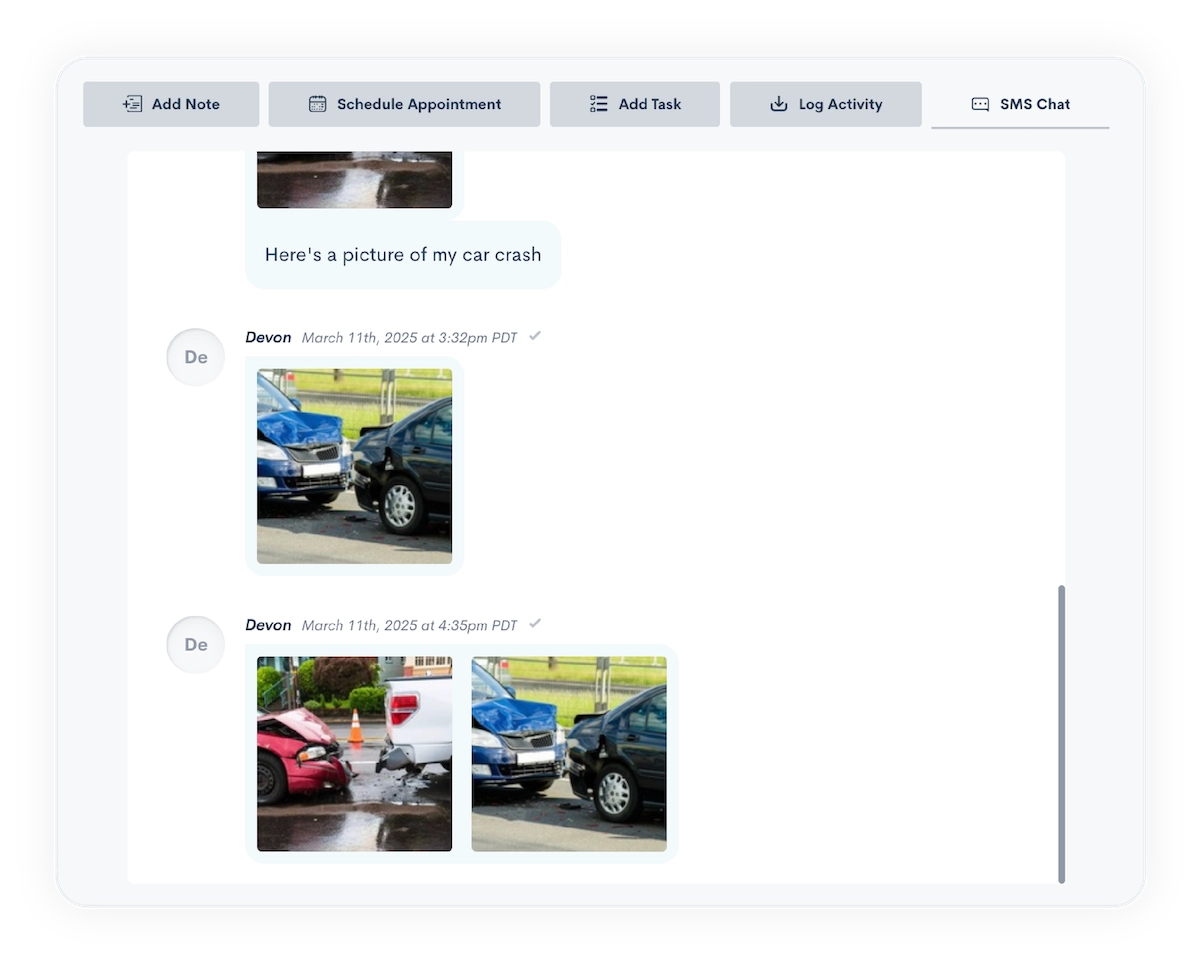Image resolution: width=1200 pixels, height=965 pixels.
Task: Open the red car crash photo from 4:35pm
Action: tap(354, 754)
